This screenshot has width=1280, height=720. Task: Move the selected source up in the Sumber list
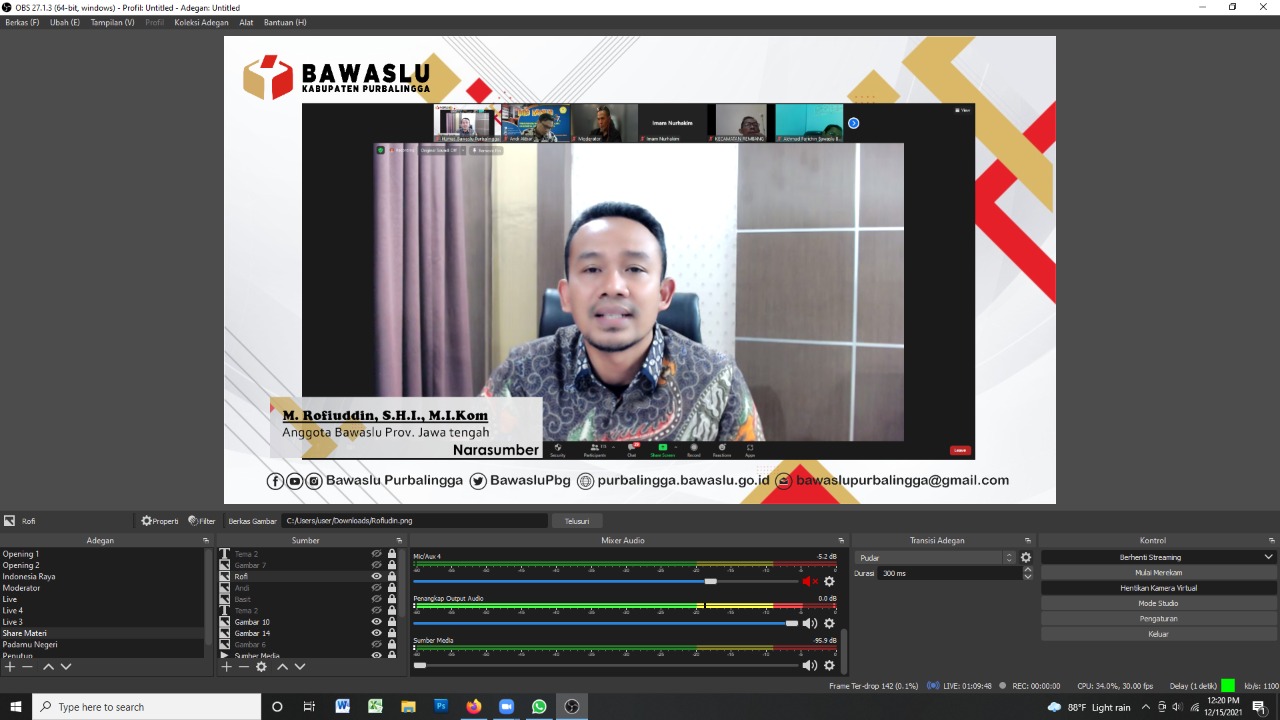tap(282, 667)
